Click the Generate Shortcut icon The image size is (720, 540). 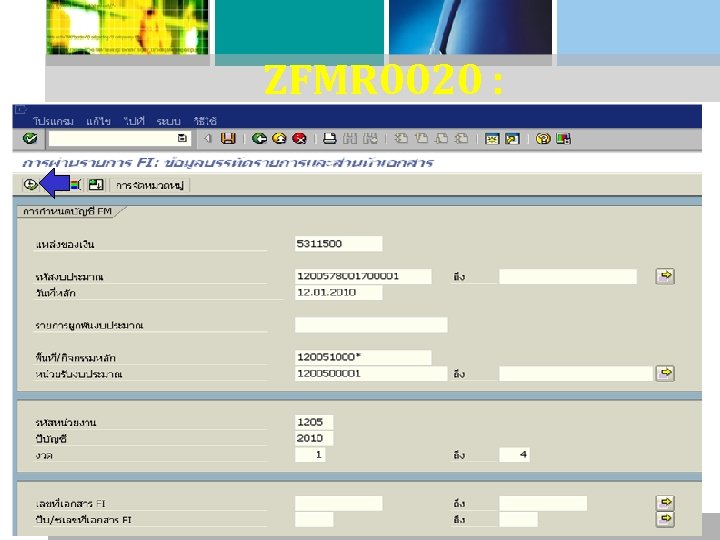click(512, 138)
